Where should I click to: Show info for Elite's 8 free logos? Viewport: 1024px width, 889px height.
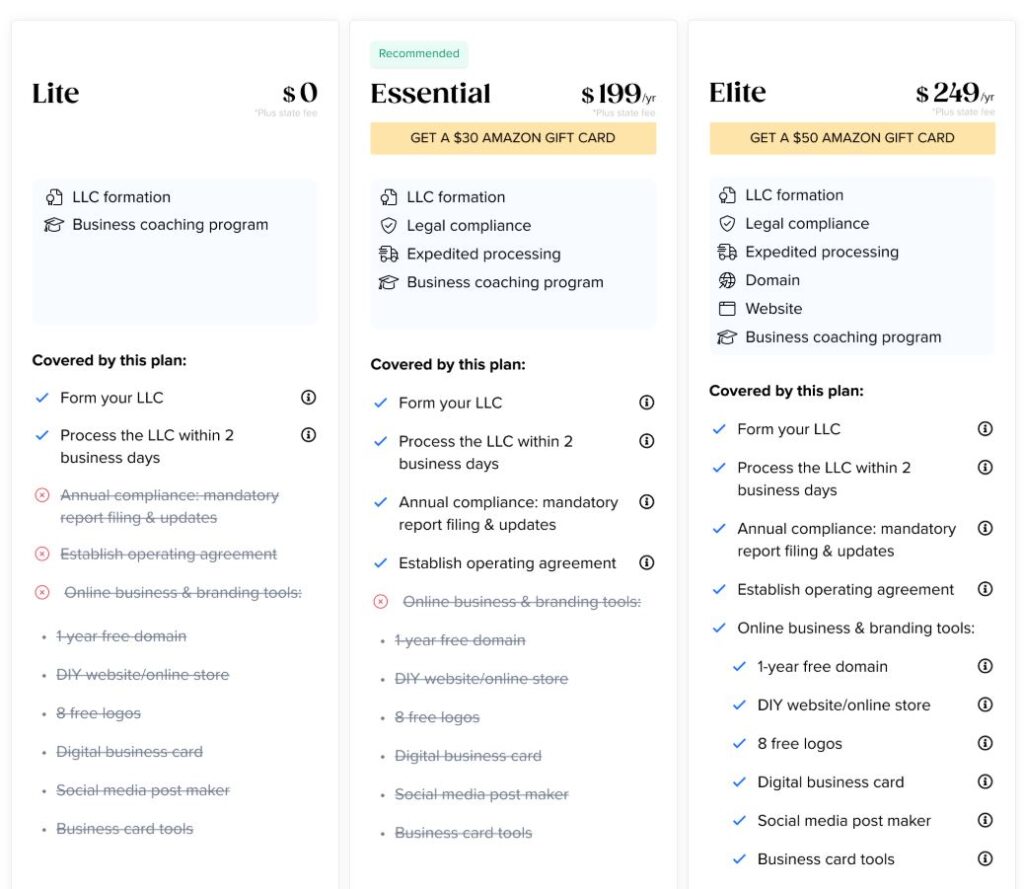tap(985, 743)
